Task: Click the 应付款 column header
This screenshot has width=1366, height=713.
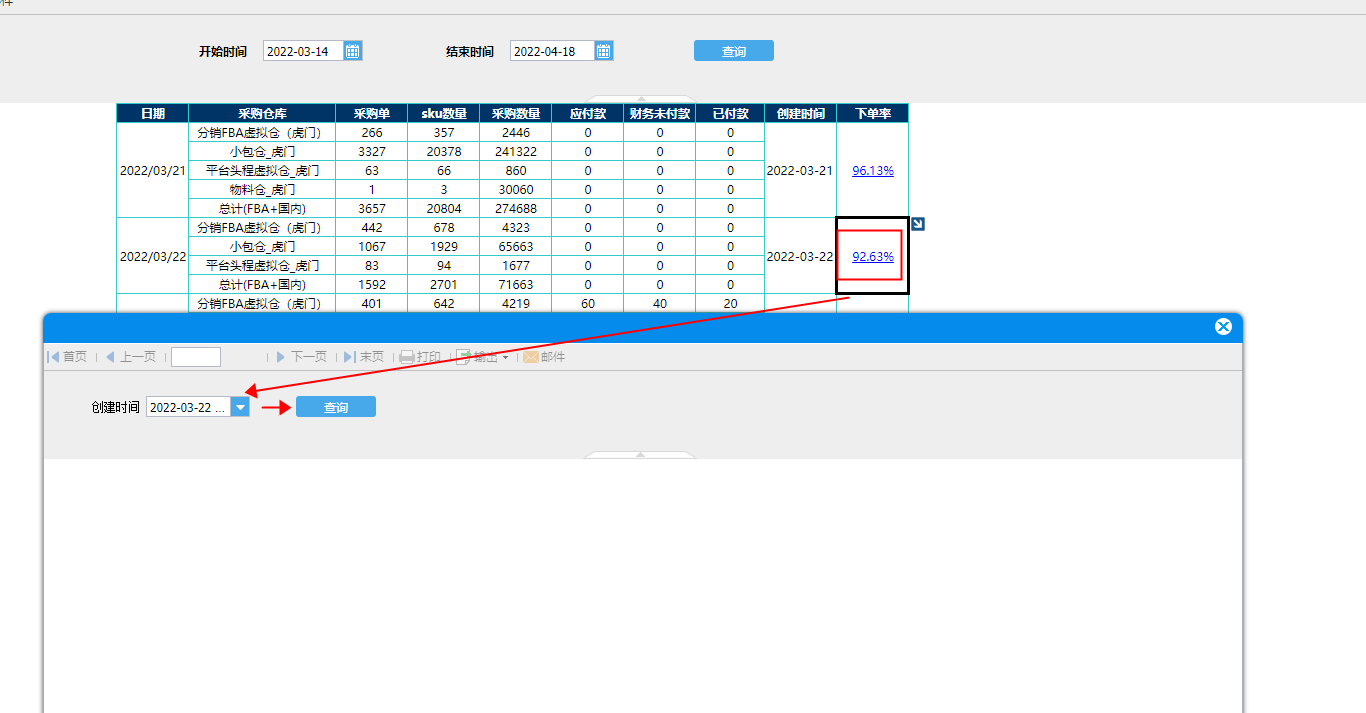Action: tap(588, 114)
